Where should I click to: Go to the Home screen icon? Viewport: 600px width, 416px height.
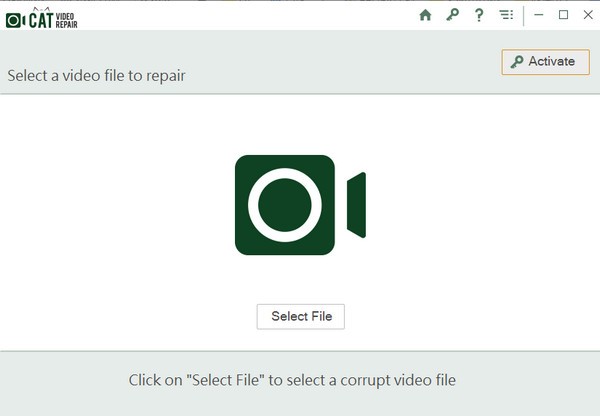point(425,15)
